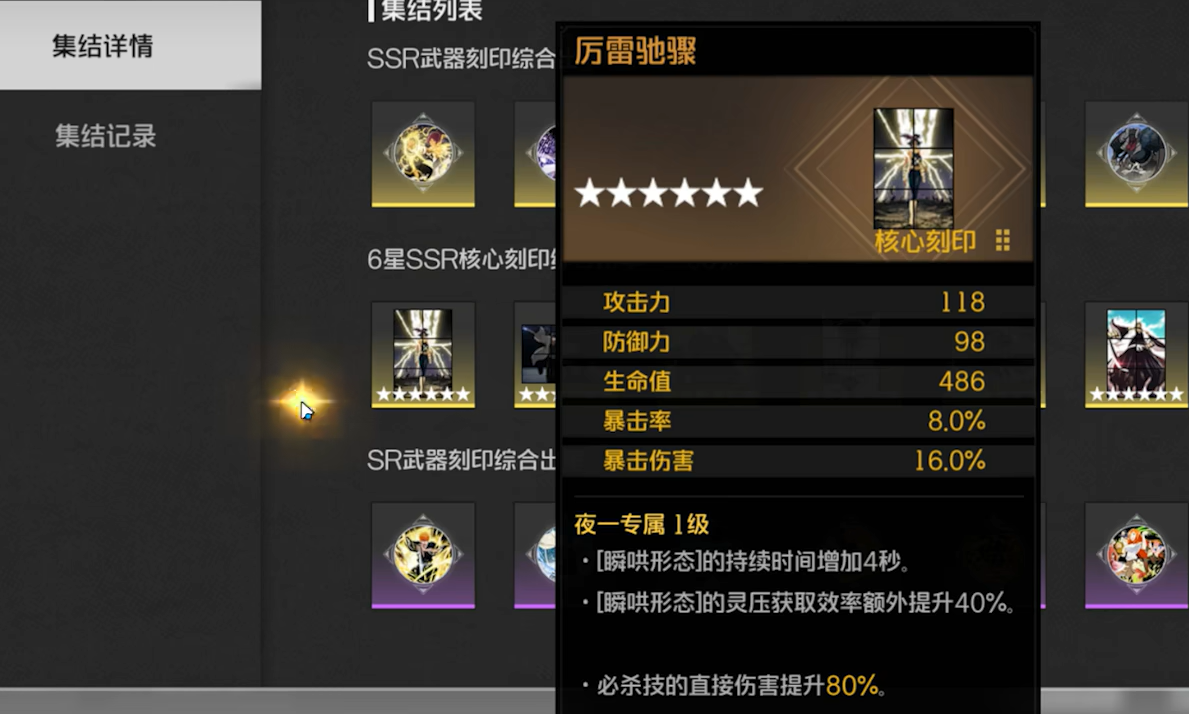Click the grid icon beside 核心刻印
Screen dimensions: 1189x714
(x=1002, y=240)
